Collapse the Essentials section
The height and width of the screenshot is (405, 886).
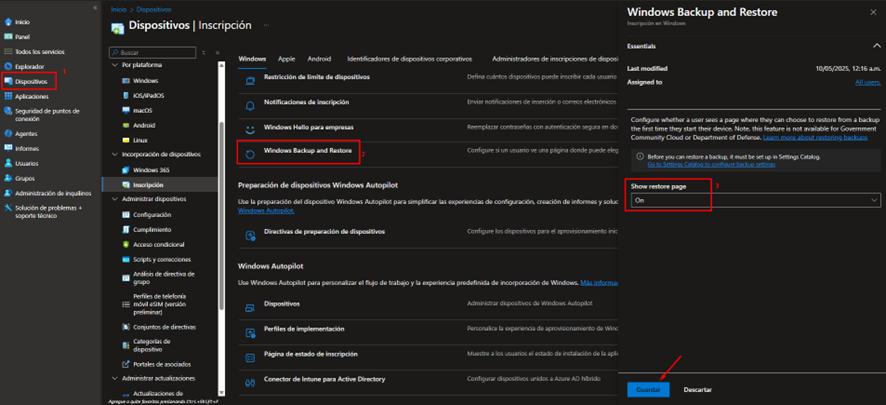click(875, 46)
